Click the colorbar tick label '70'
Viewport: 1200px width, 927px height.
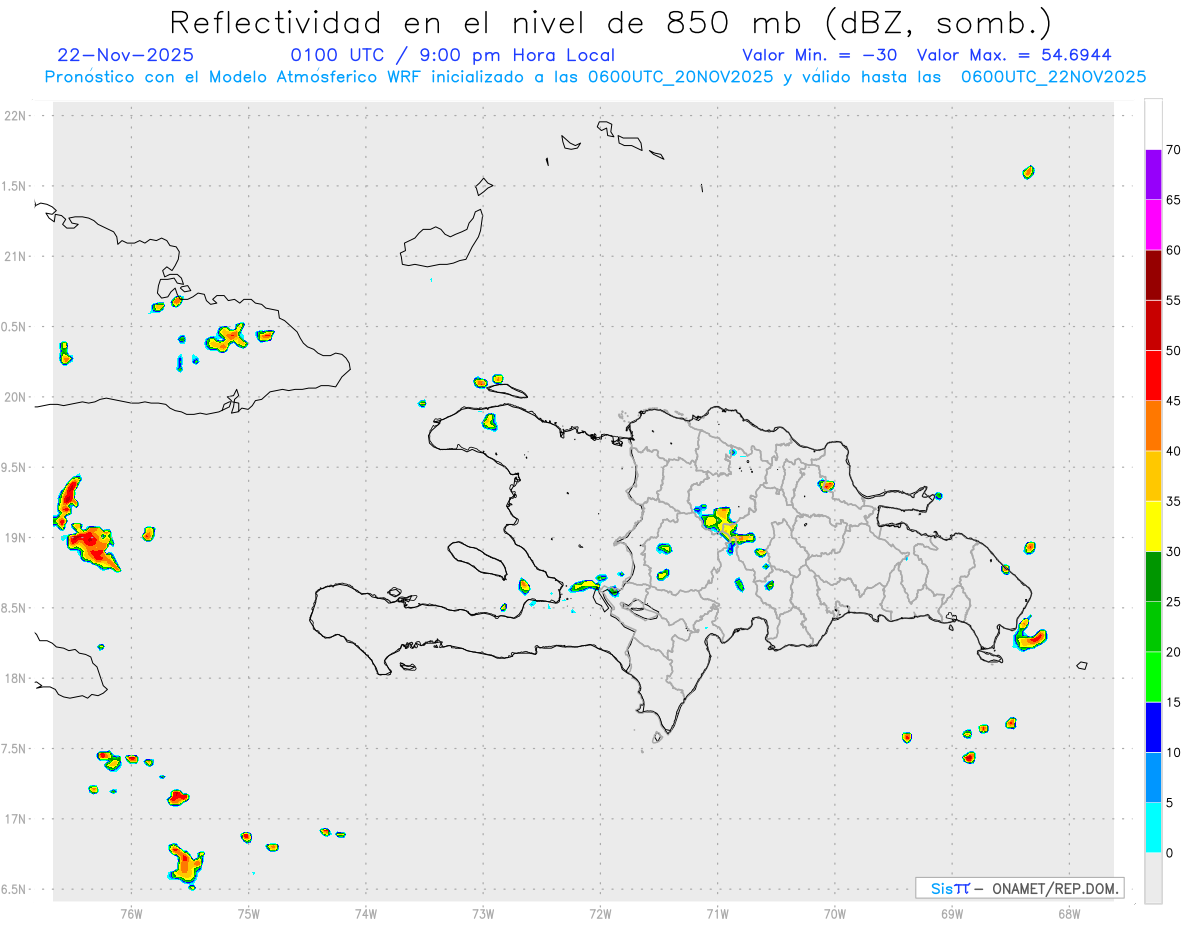(1173, 150)
